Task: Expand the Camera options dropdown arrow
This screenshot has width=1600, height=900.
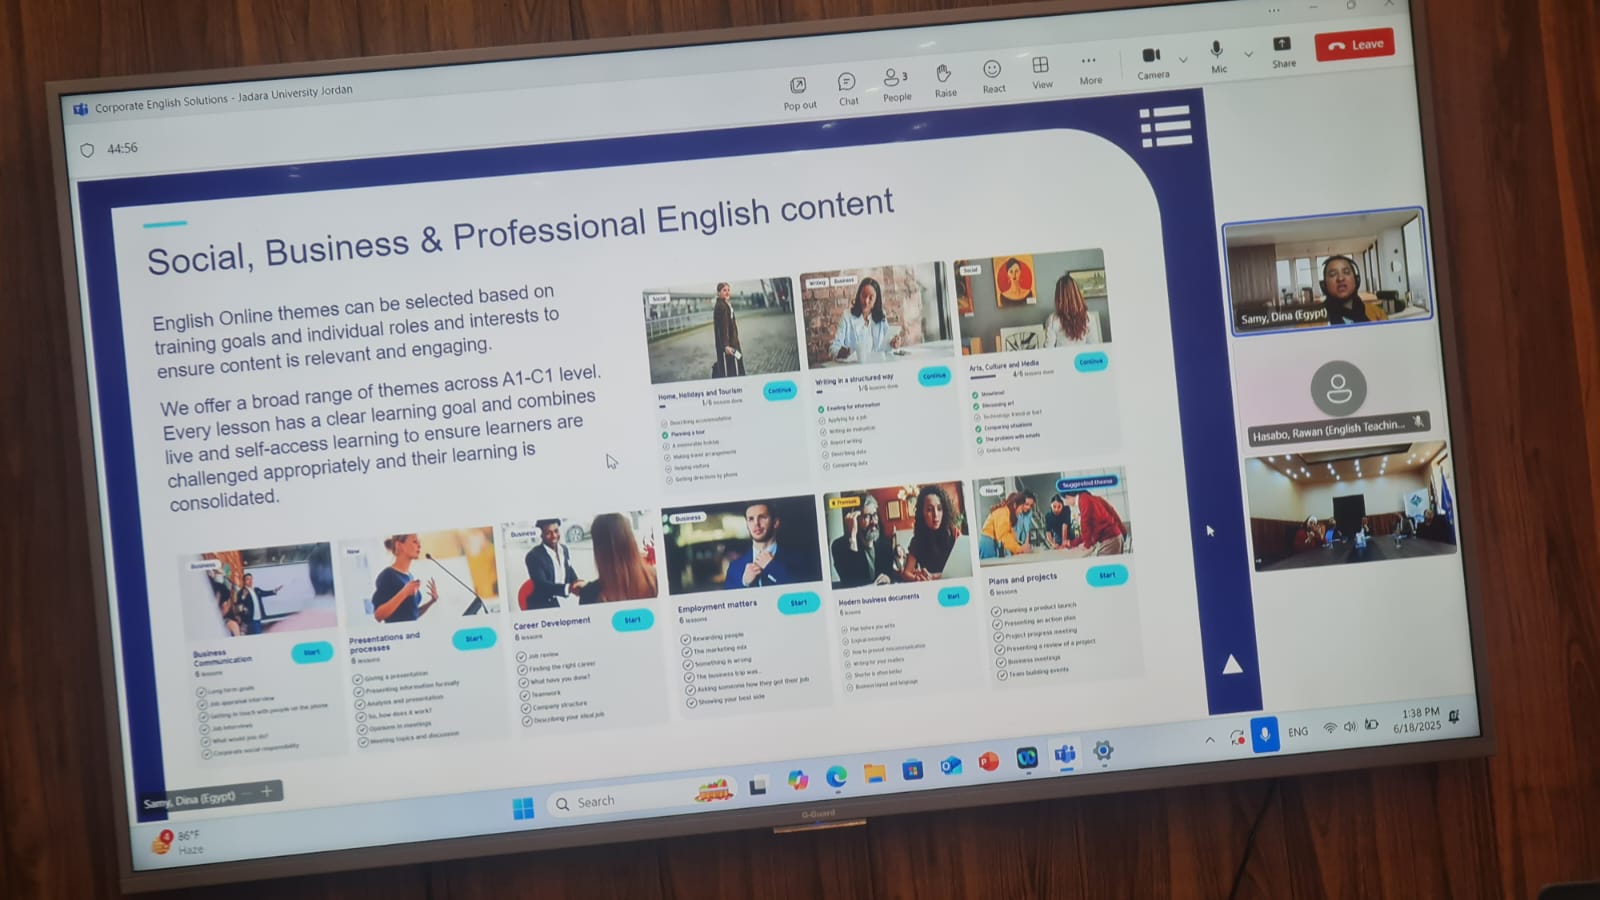Action: 1183,60
